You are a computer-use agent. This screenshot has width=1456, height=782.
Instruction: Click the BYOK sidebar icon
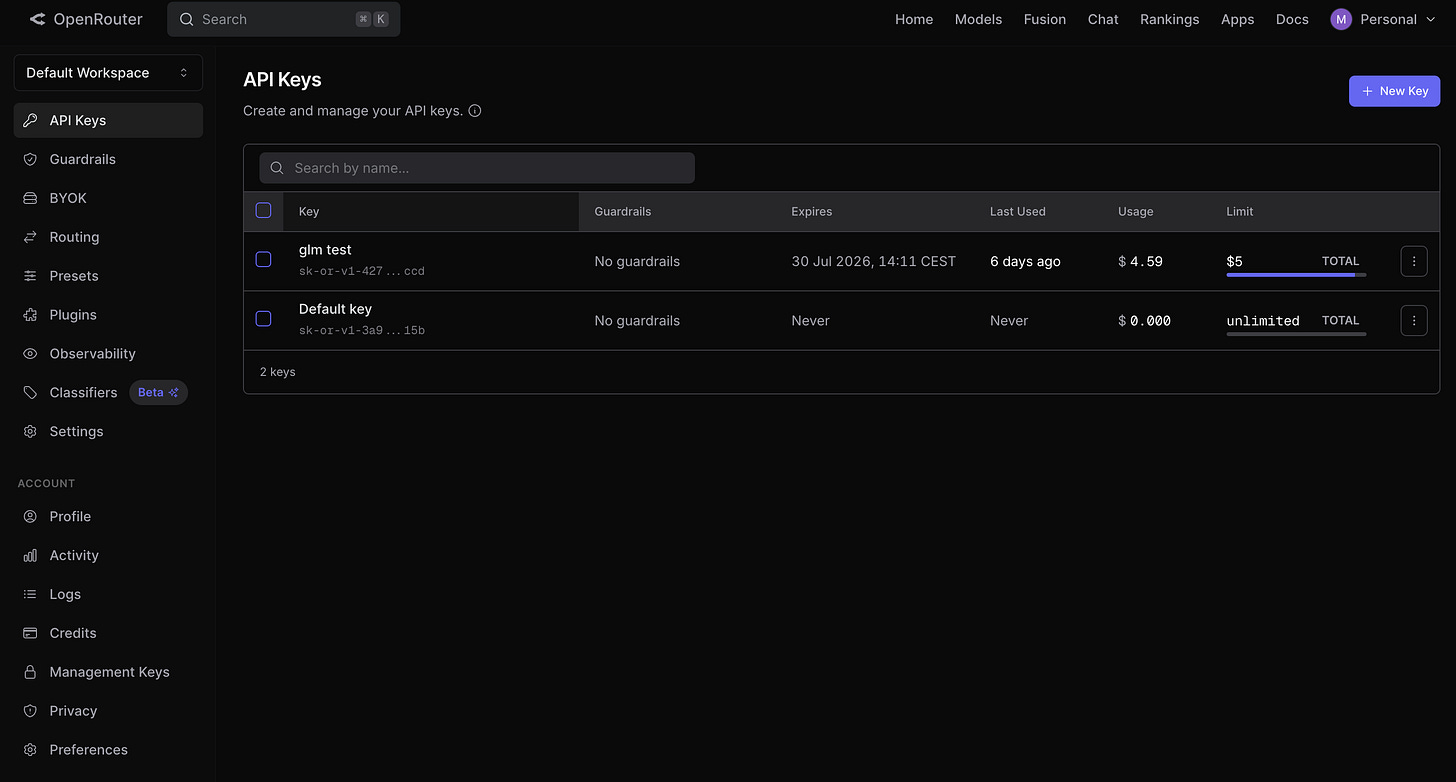(x=30, y=198)
